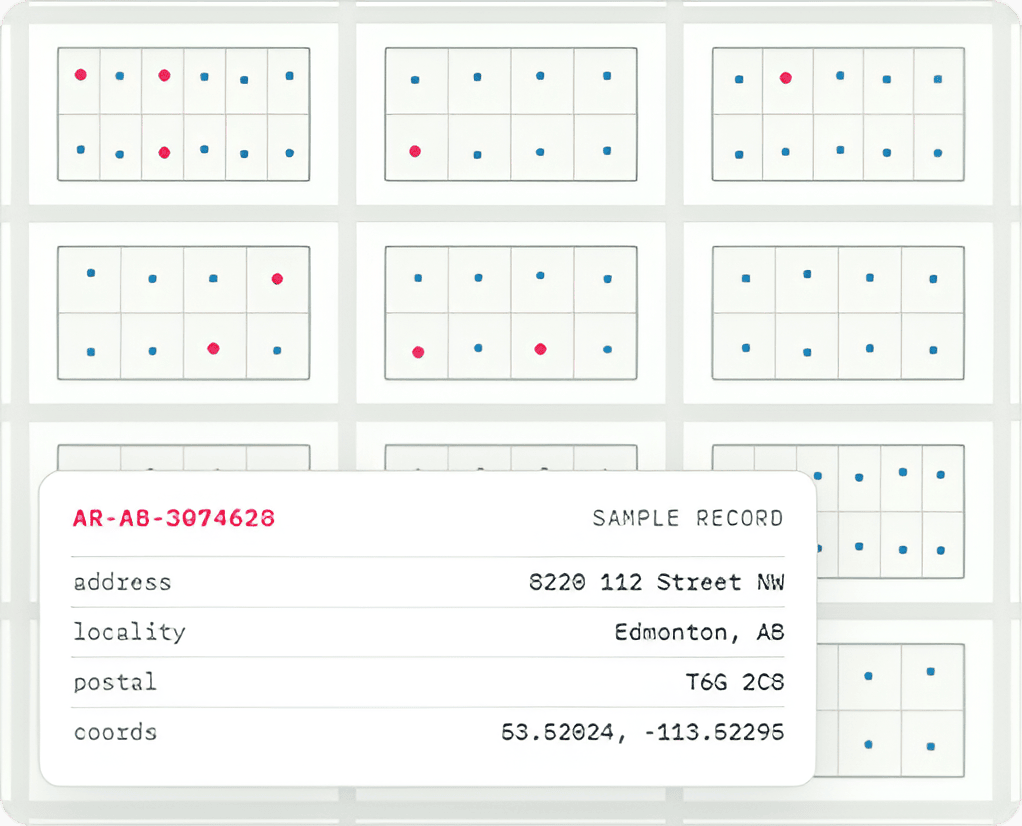1022x826 pixels.
Task: Click the locality row label
Action: point(129,632)
